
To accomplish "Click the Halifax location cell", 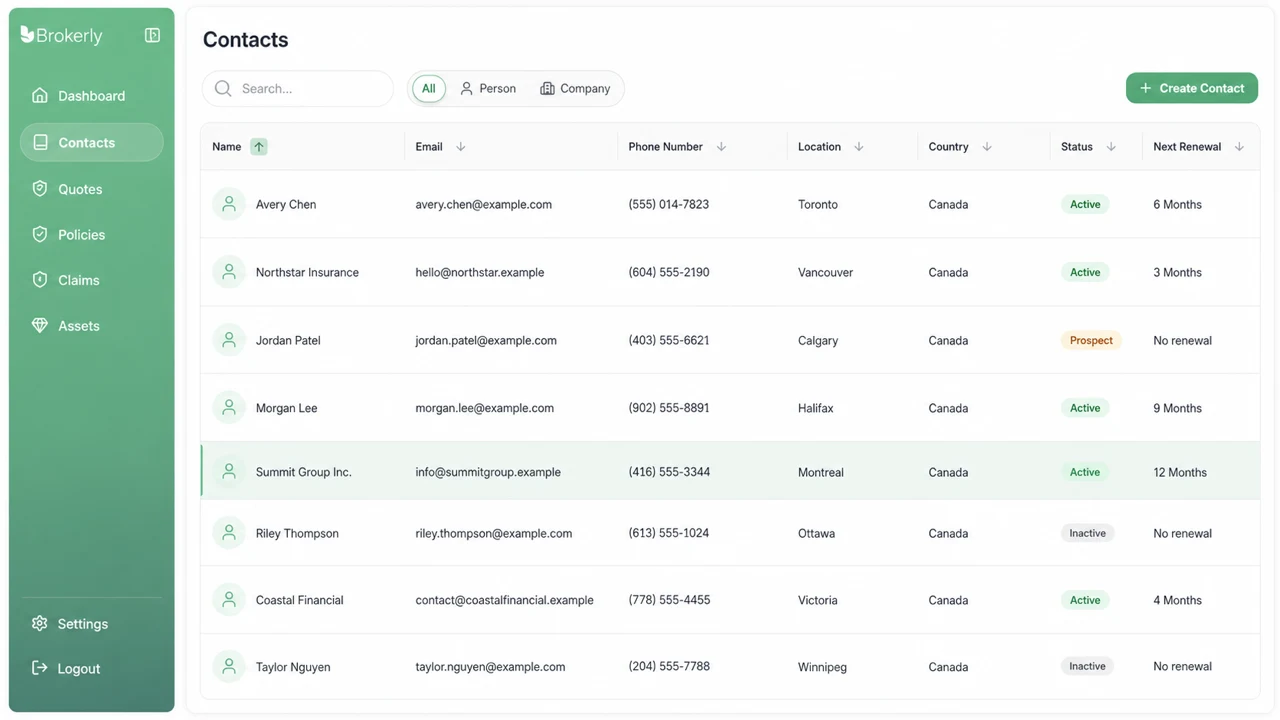I will pos(816,408).
